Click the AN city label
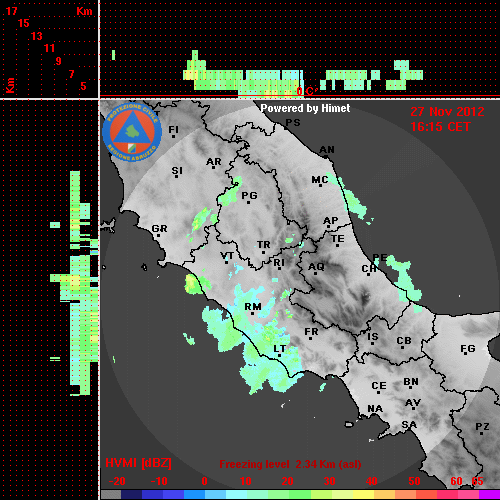The width and height of the screenshot is (500, 500). 327,150
